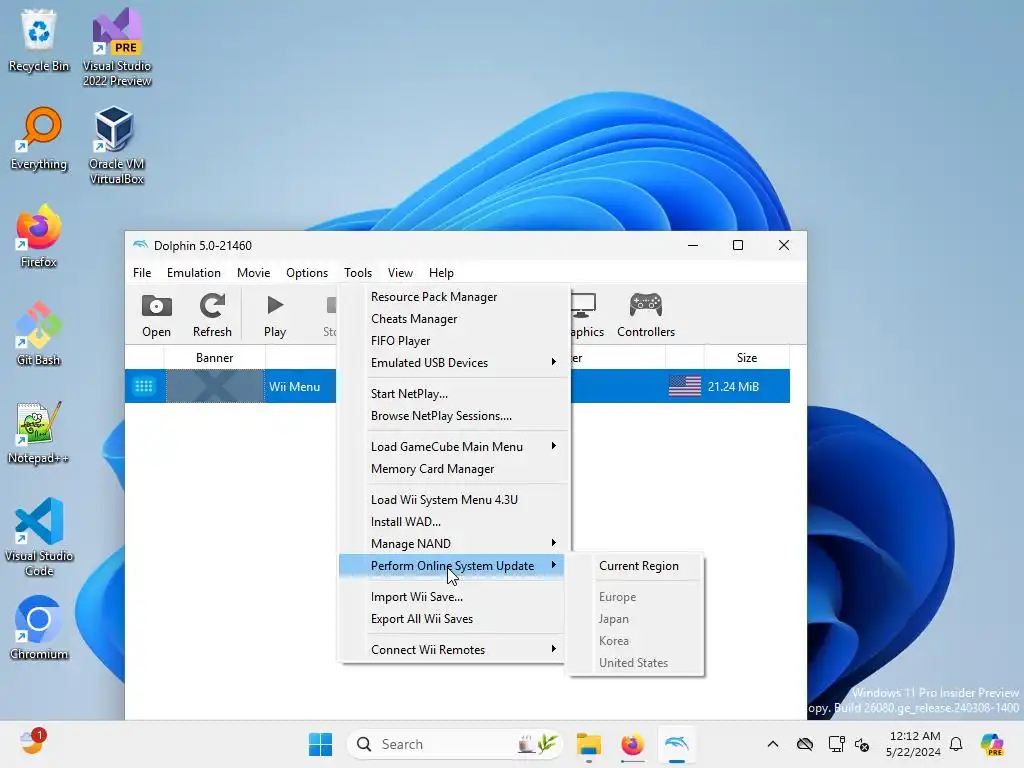The height and width of the screenshot is (768, 1024).
Task: Open the Emulation menu
Action: pyautogui.click(x=193, y=272)
